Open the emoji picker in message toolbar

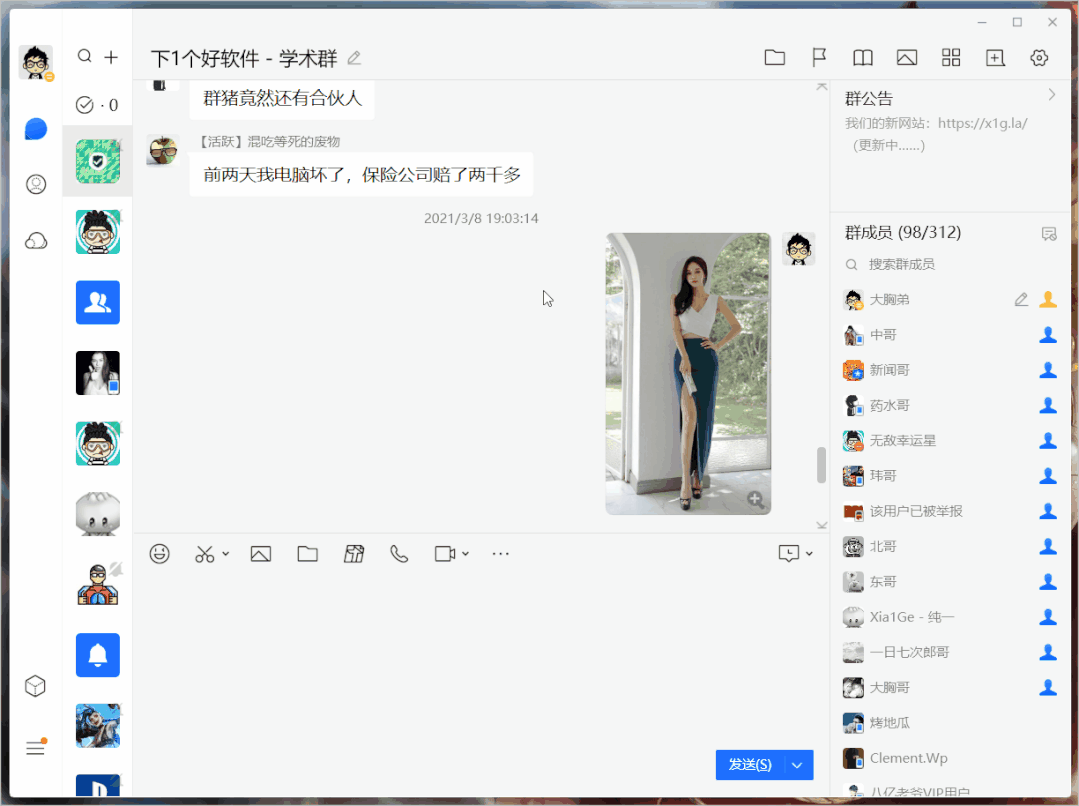(159, 554)
